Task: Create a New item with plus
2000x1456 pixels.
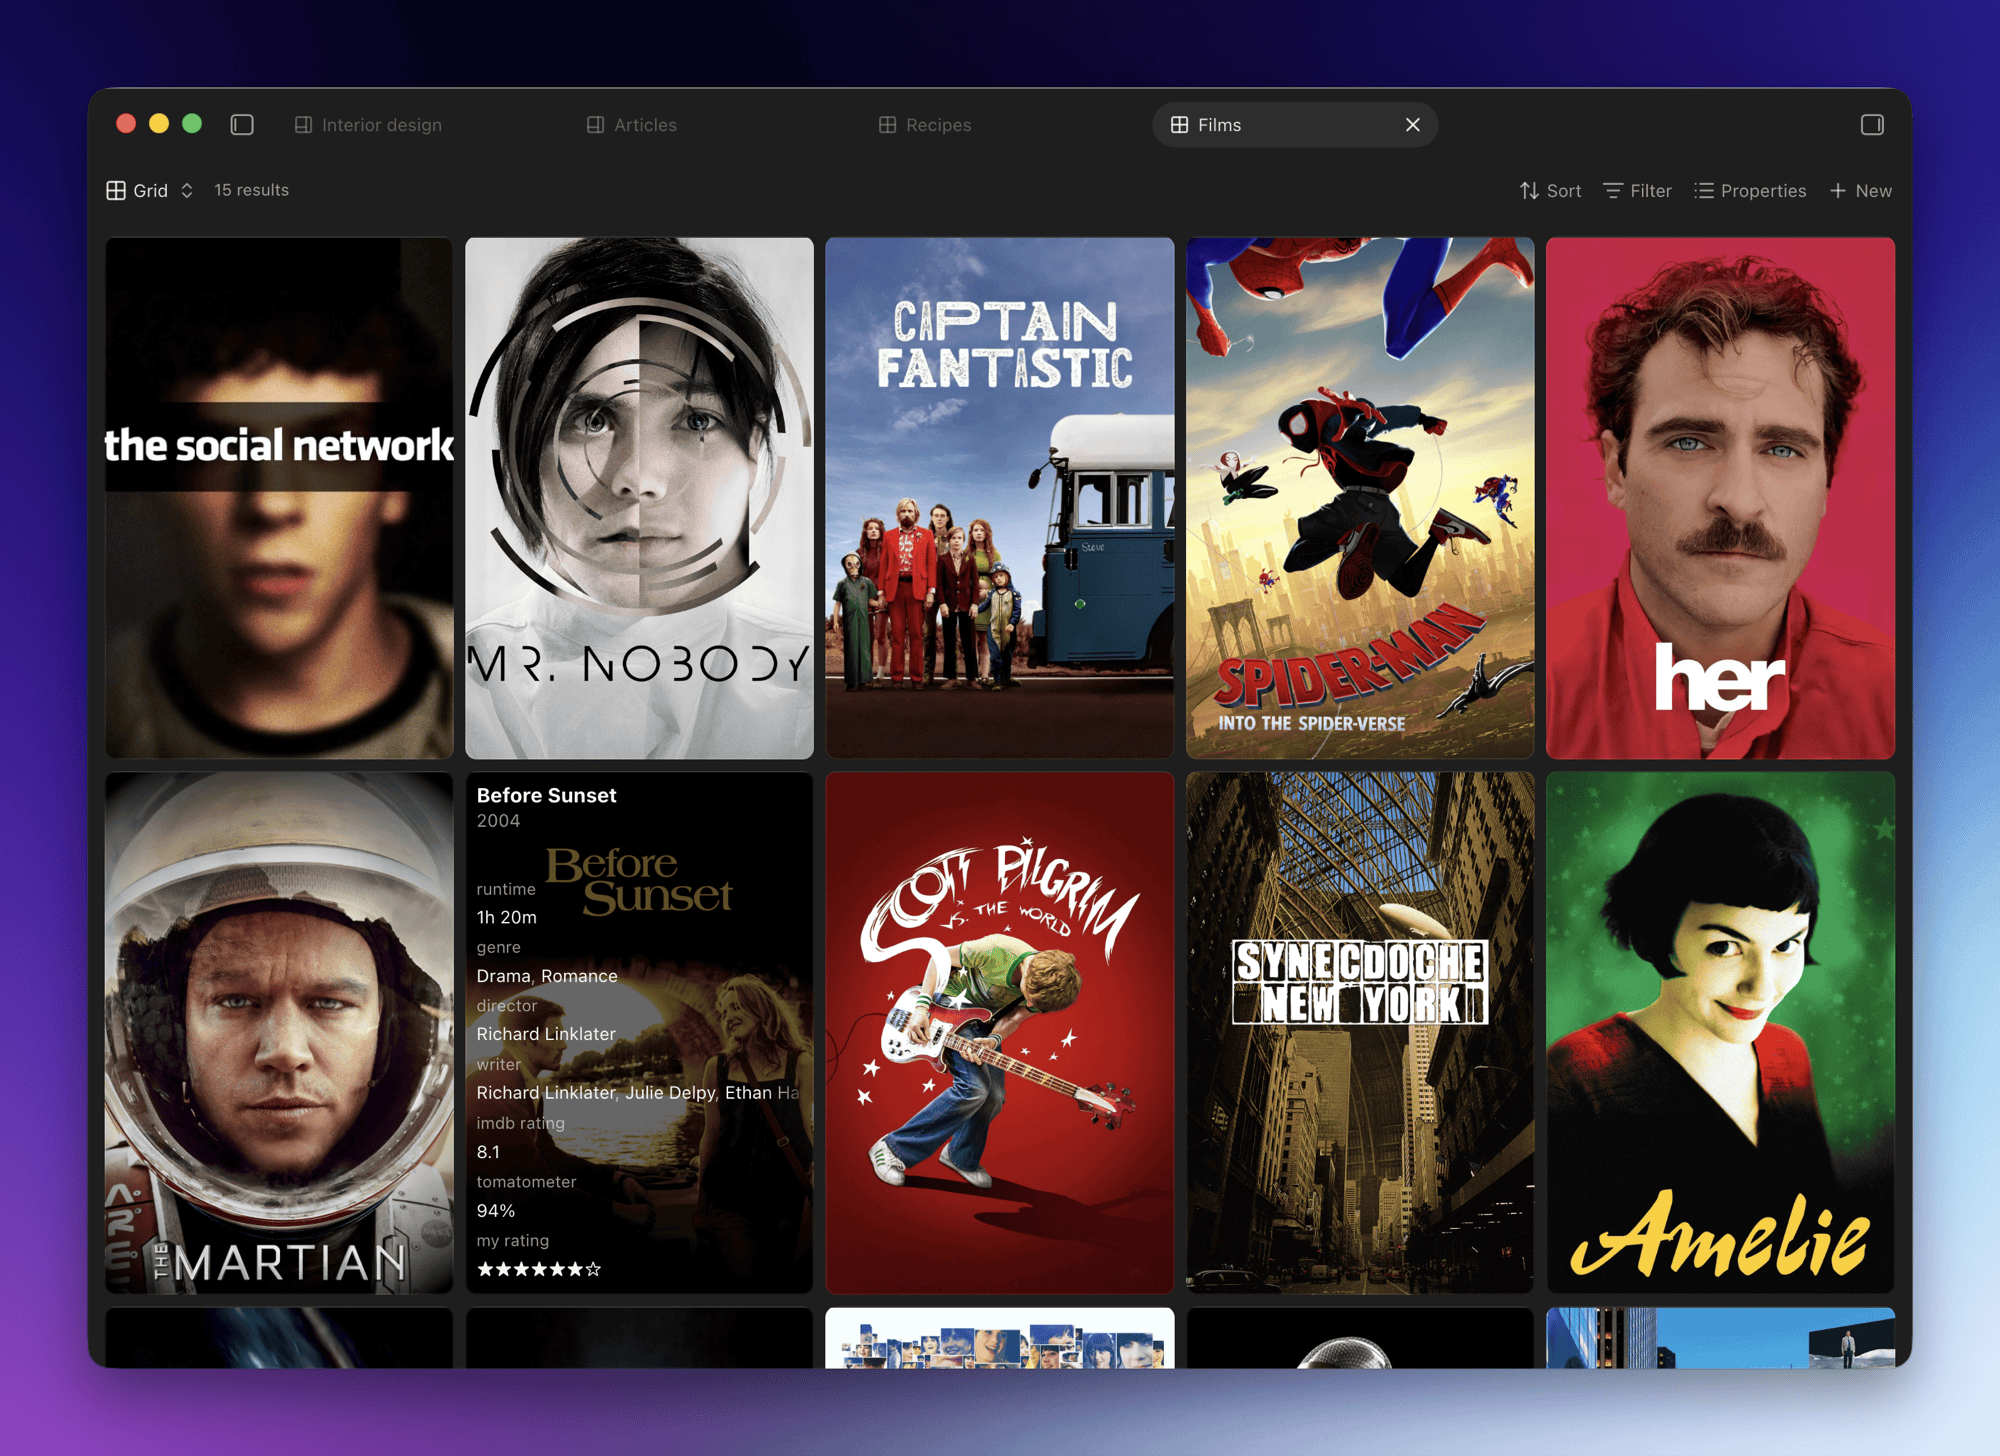Action: pos(1860,191)
